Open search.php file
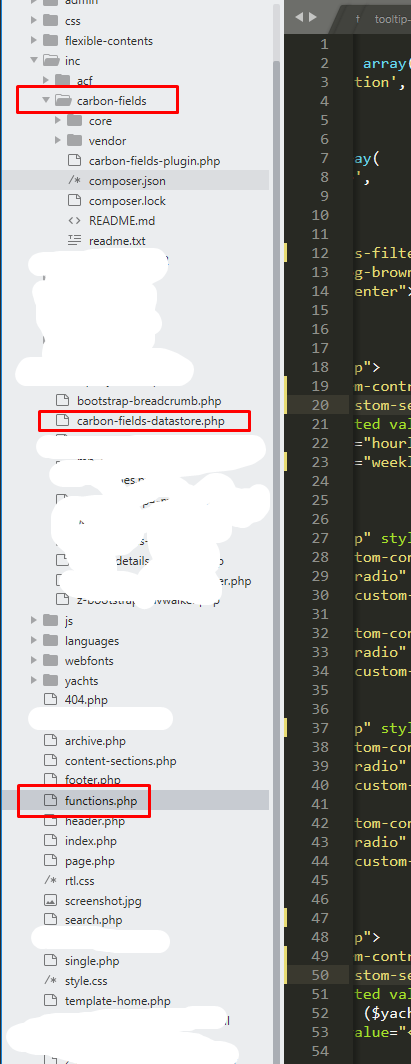 pyautogui.click(x=94, y=921)
